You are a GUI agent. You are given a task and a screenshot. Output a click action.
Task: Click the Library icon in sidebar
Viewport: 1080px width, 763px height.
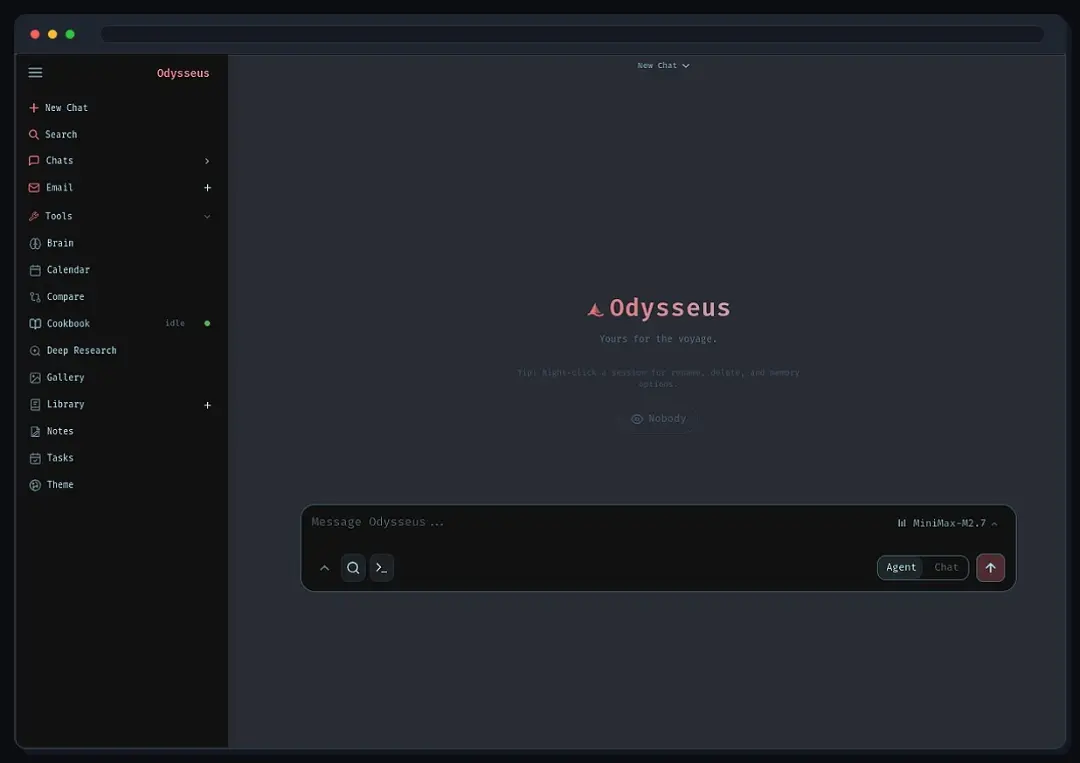click(x=35, y=405)
